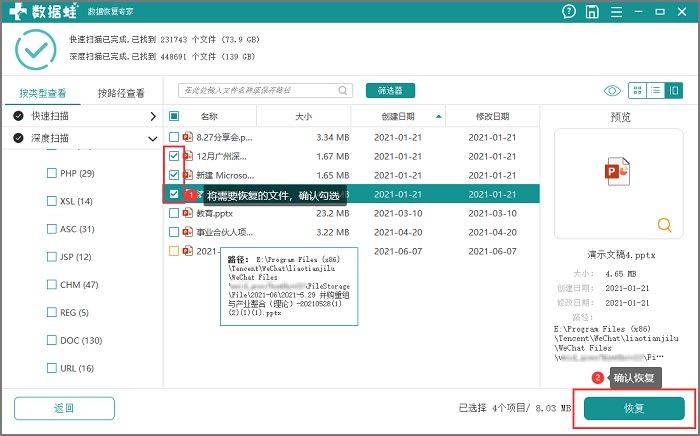Viewport: 700px width, 436px height.
Task: Check the 2021- file row checkbox
Action: click(x=174, y=251)
